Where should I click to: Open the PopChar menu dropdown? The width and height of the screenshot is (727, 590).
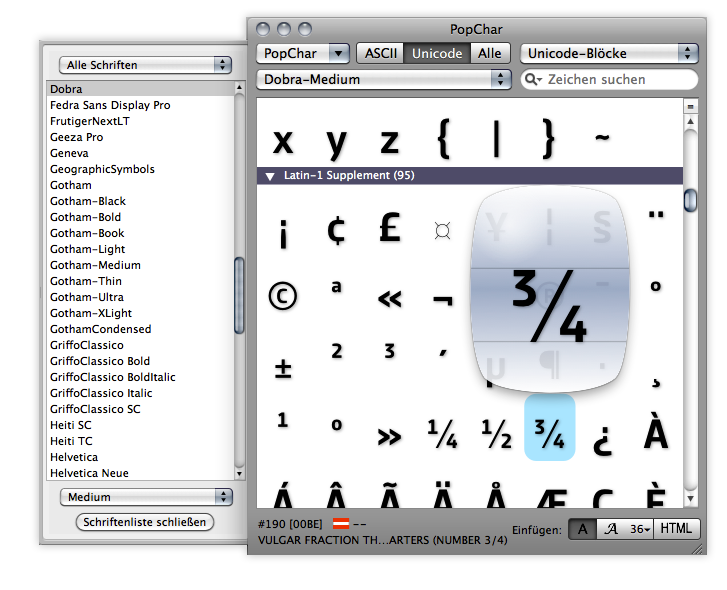(303, 53)
